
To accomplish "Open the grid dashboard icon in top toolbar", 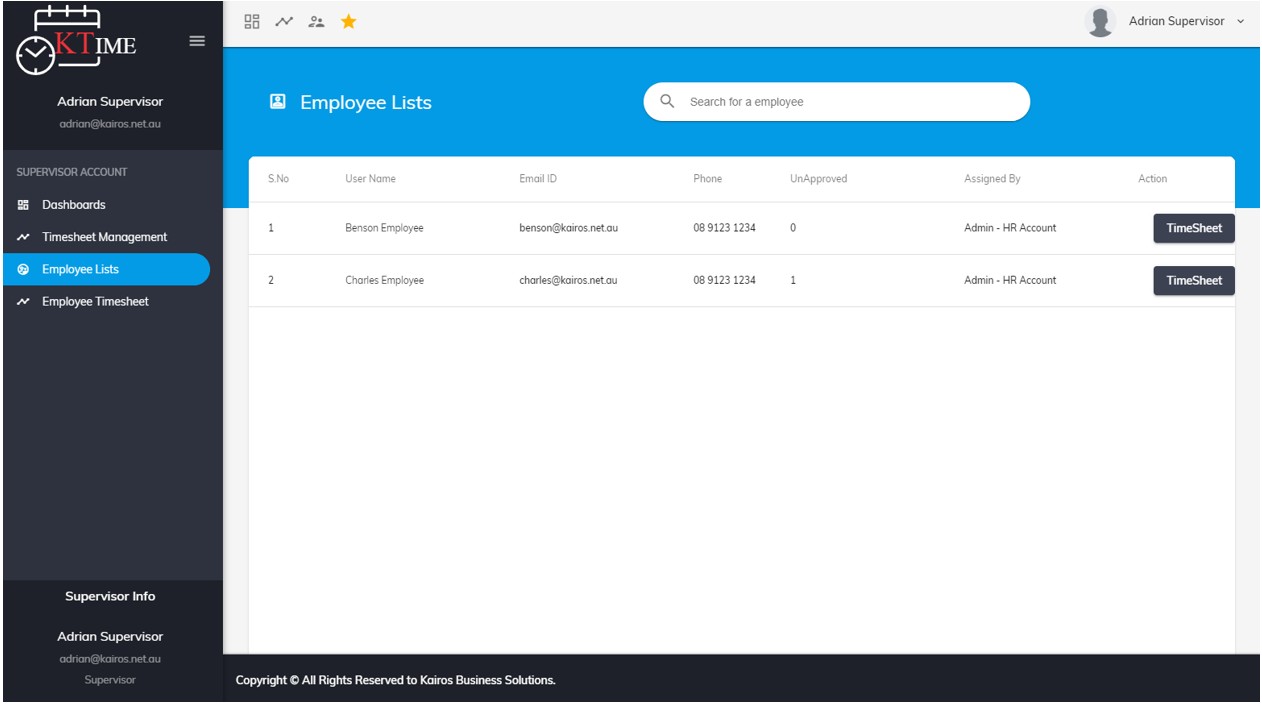I will click(252, 21).
